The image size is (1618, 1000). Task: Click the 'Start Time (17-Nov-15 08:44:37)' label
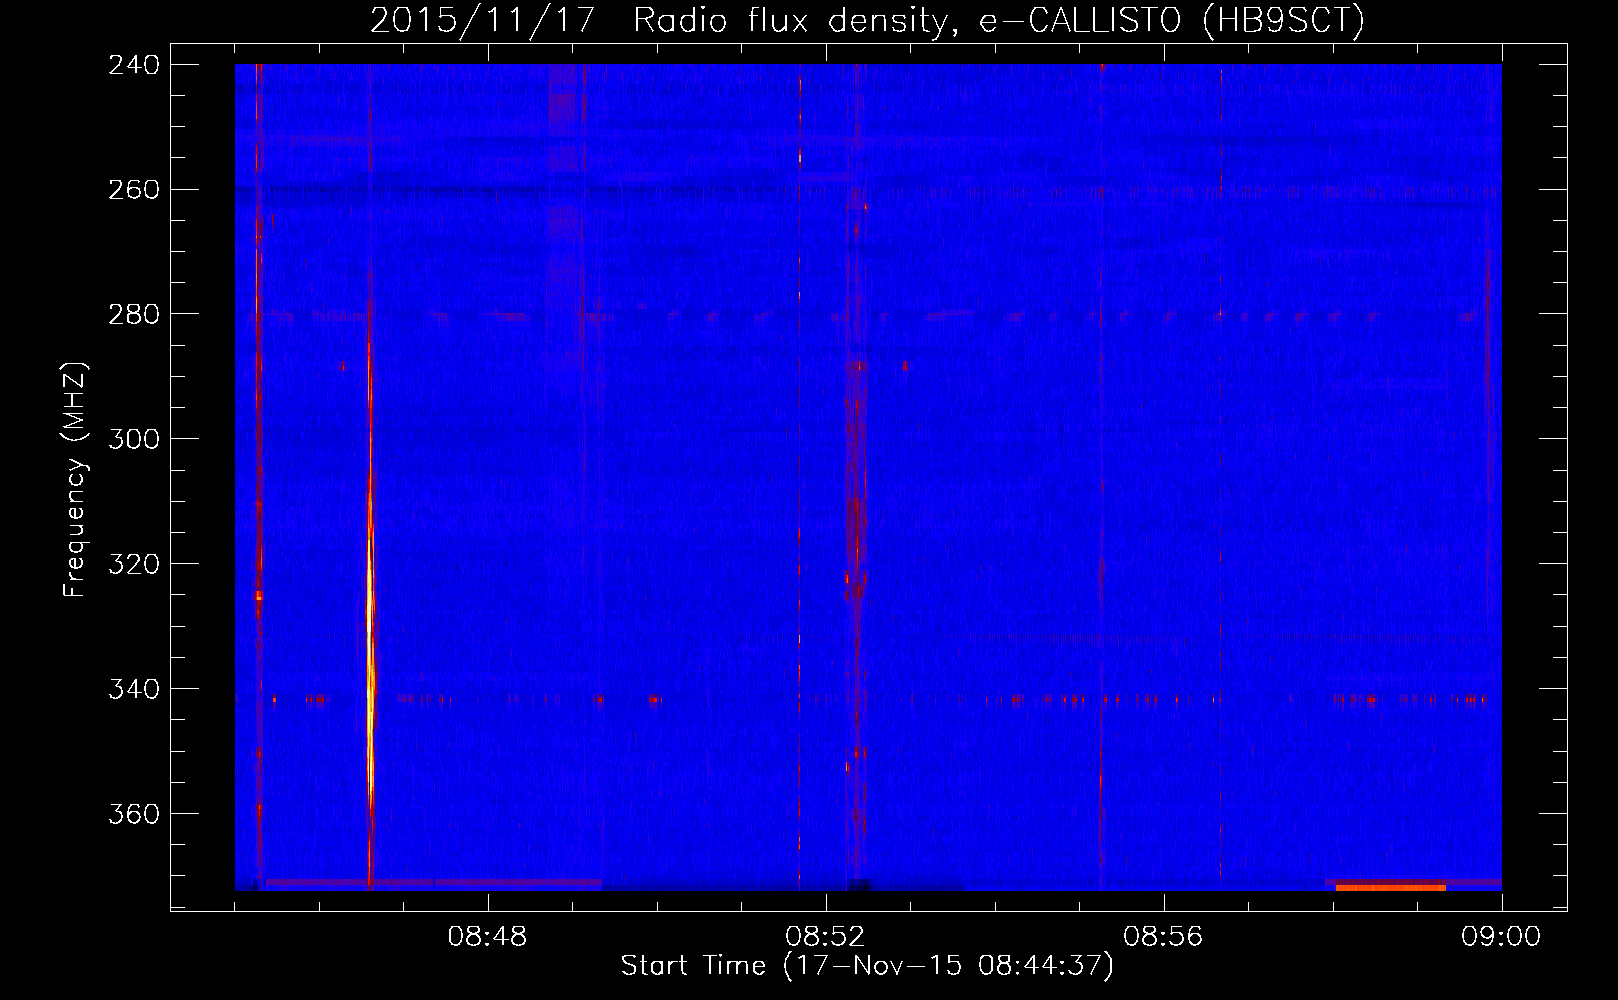(867, 966)
